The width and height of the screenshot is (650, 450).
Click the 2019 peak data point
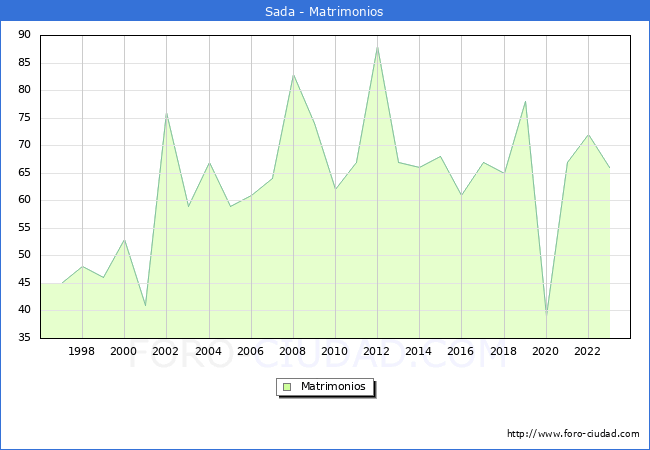525,102
